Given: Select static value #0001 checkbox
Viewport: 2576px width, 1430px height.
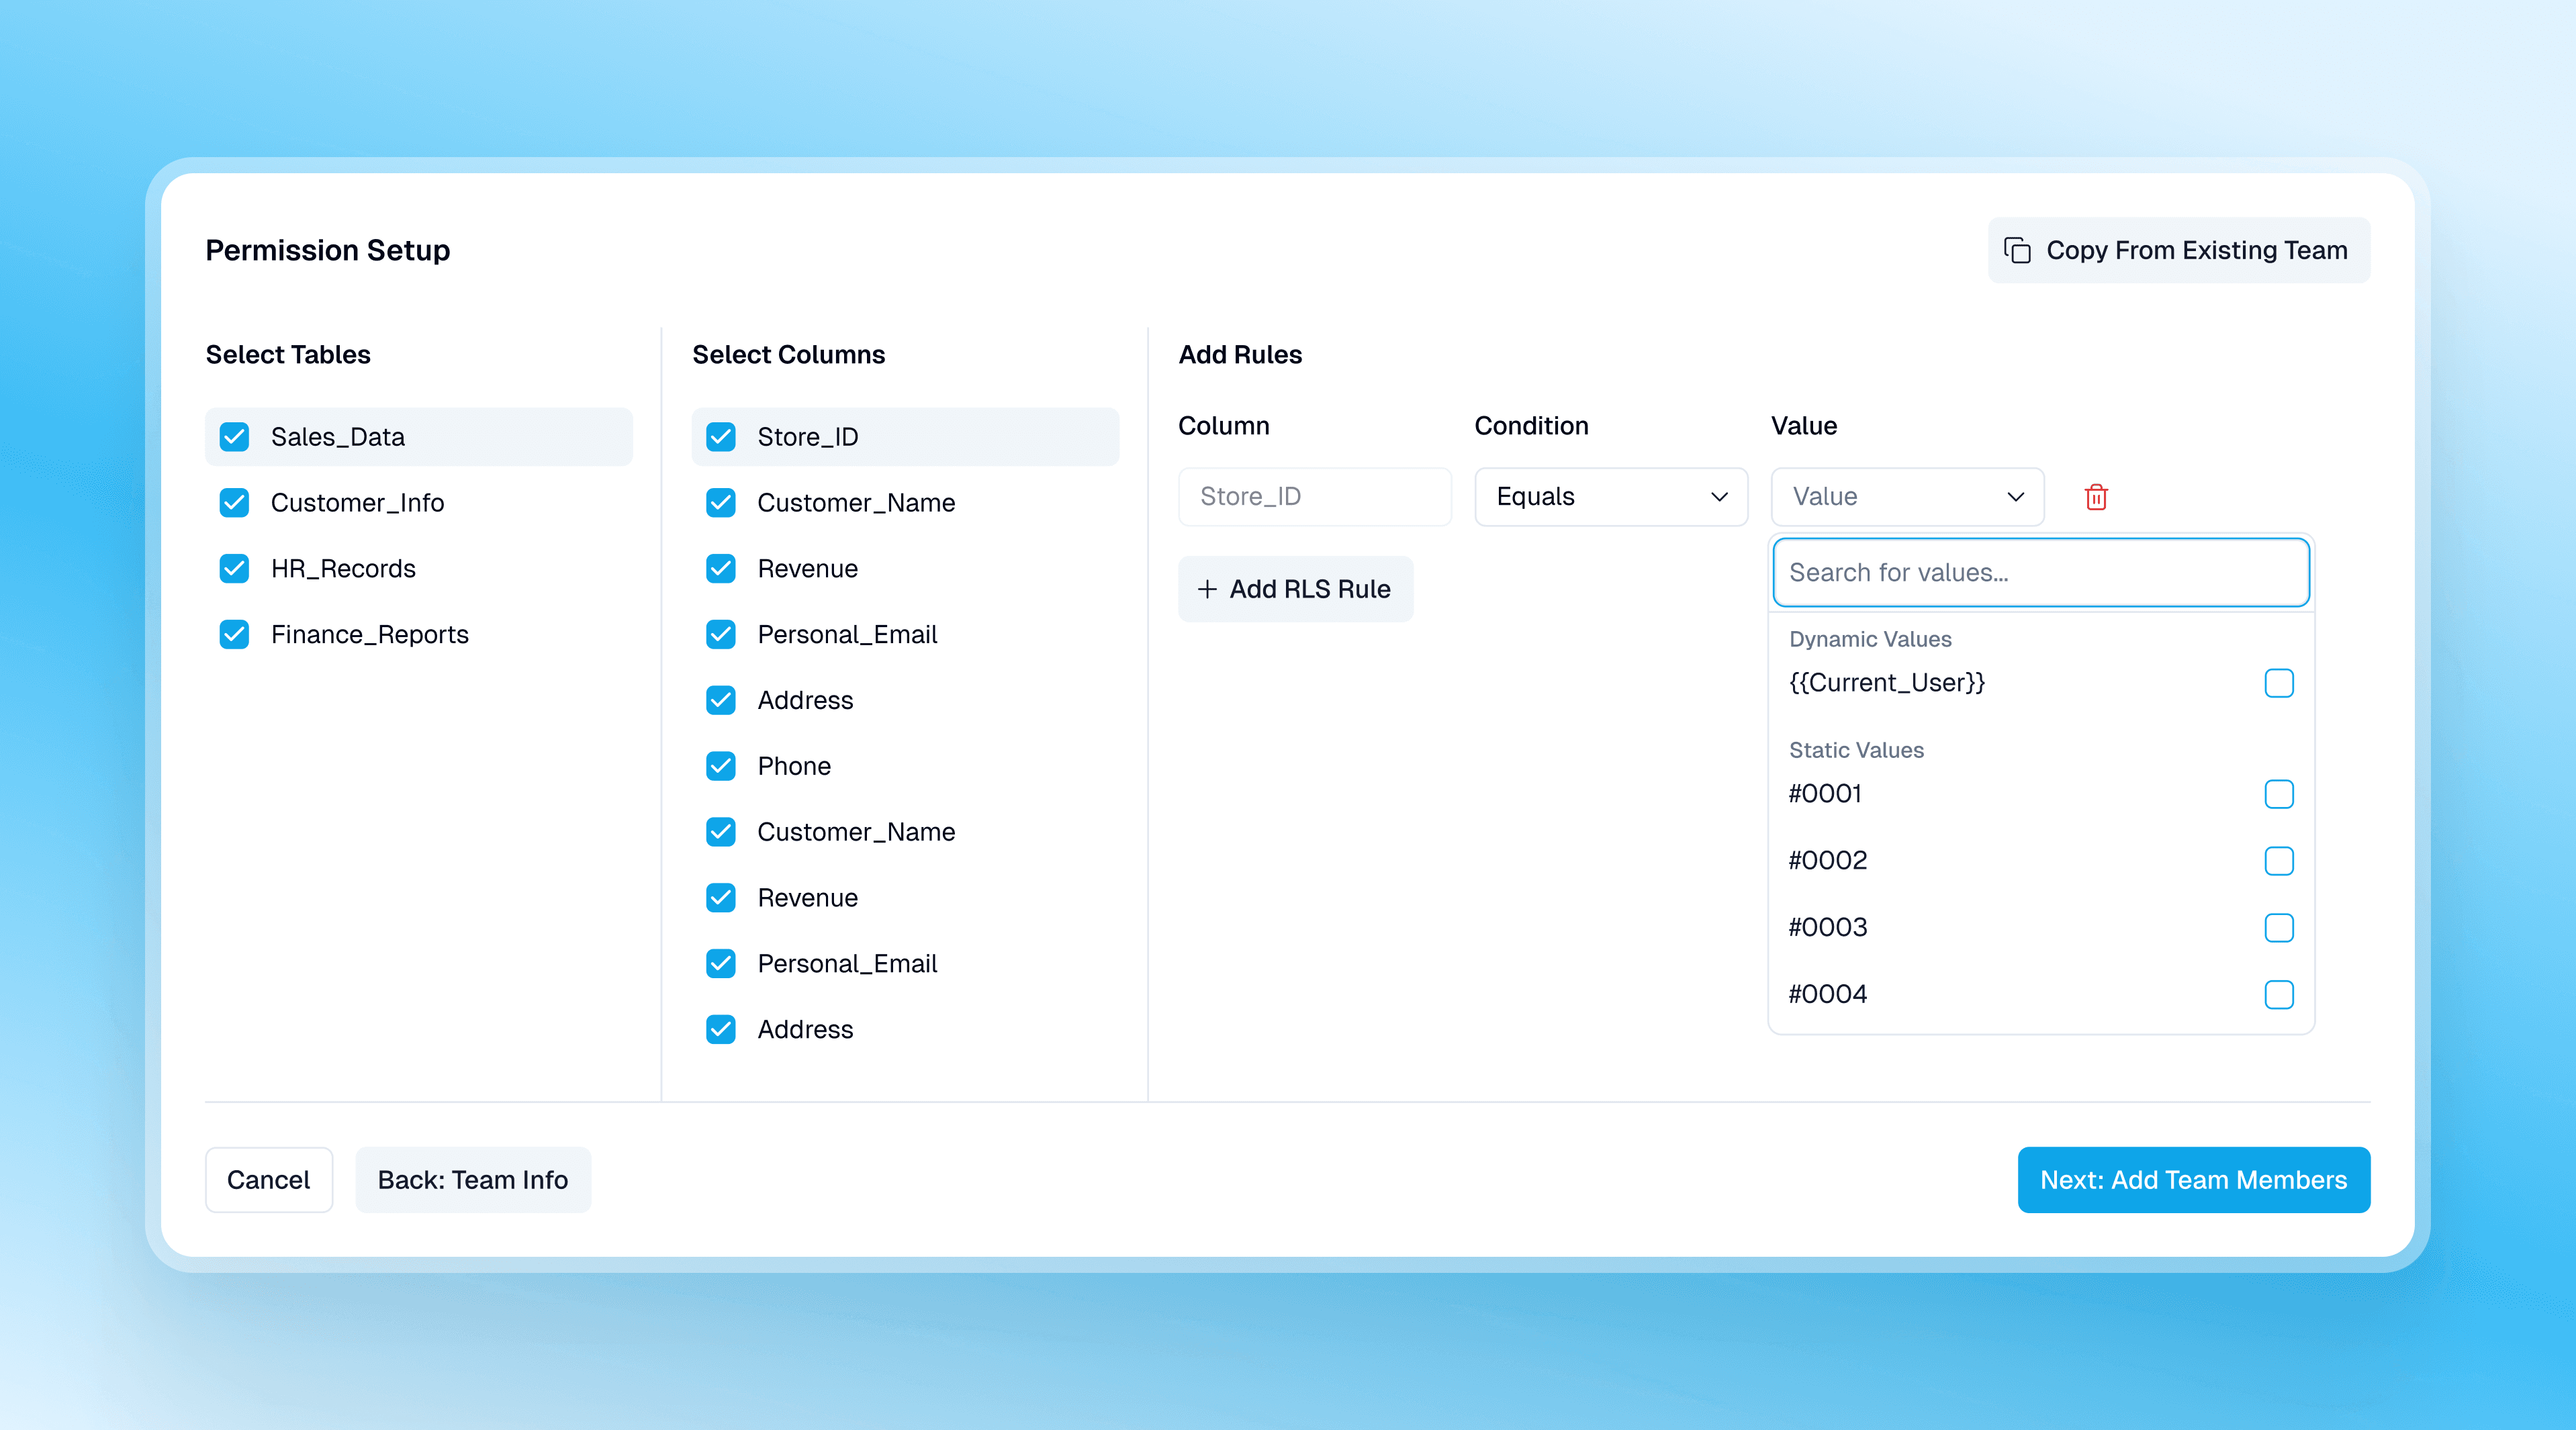Looking at the screenshot, I should click(x=2278, y=794).
